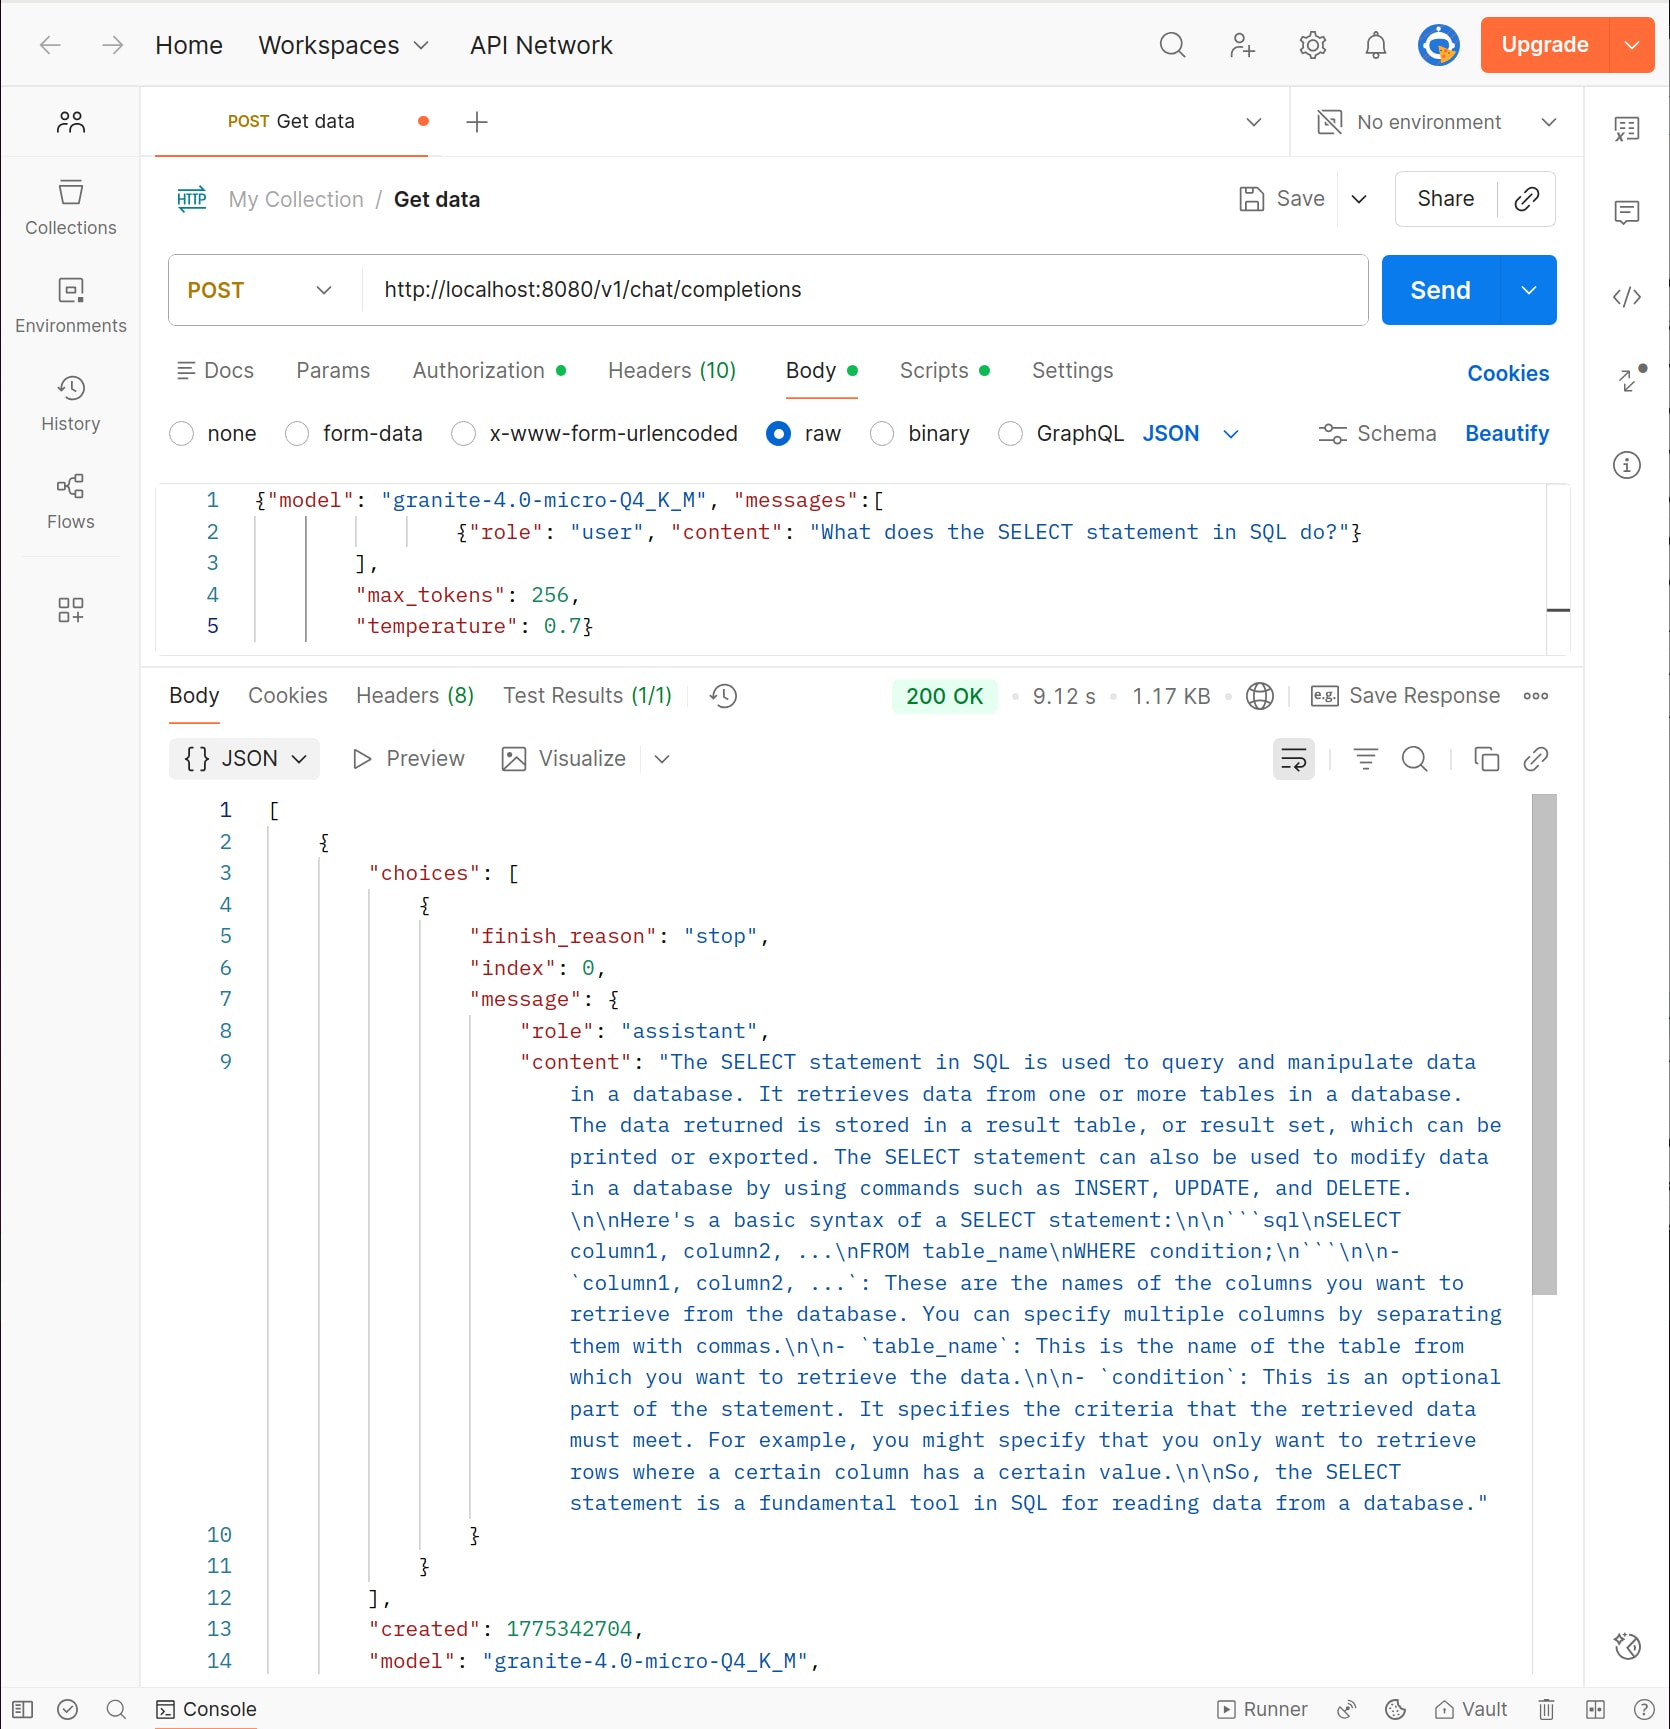This screenshot has width=1670, height=1729.
Task: Invite collaborators with the add-person icon
Action: tap(1242, 45)
